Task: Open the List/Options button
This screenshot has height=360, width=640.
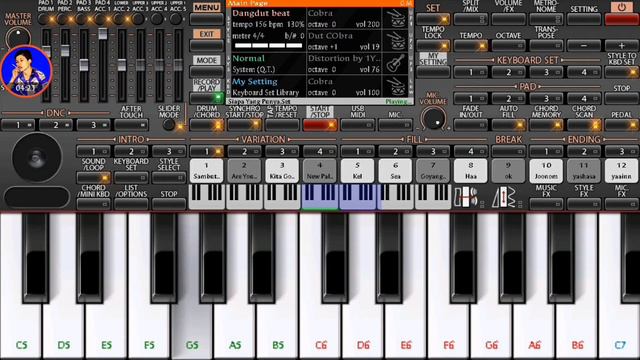Action: [x=131, y=203]
